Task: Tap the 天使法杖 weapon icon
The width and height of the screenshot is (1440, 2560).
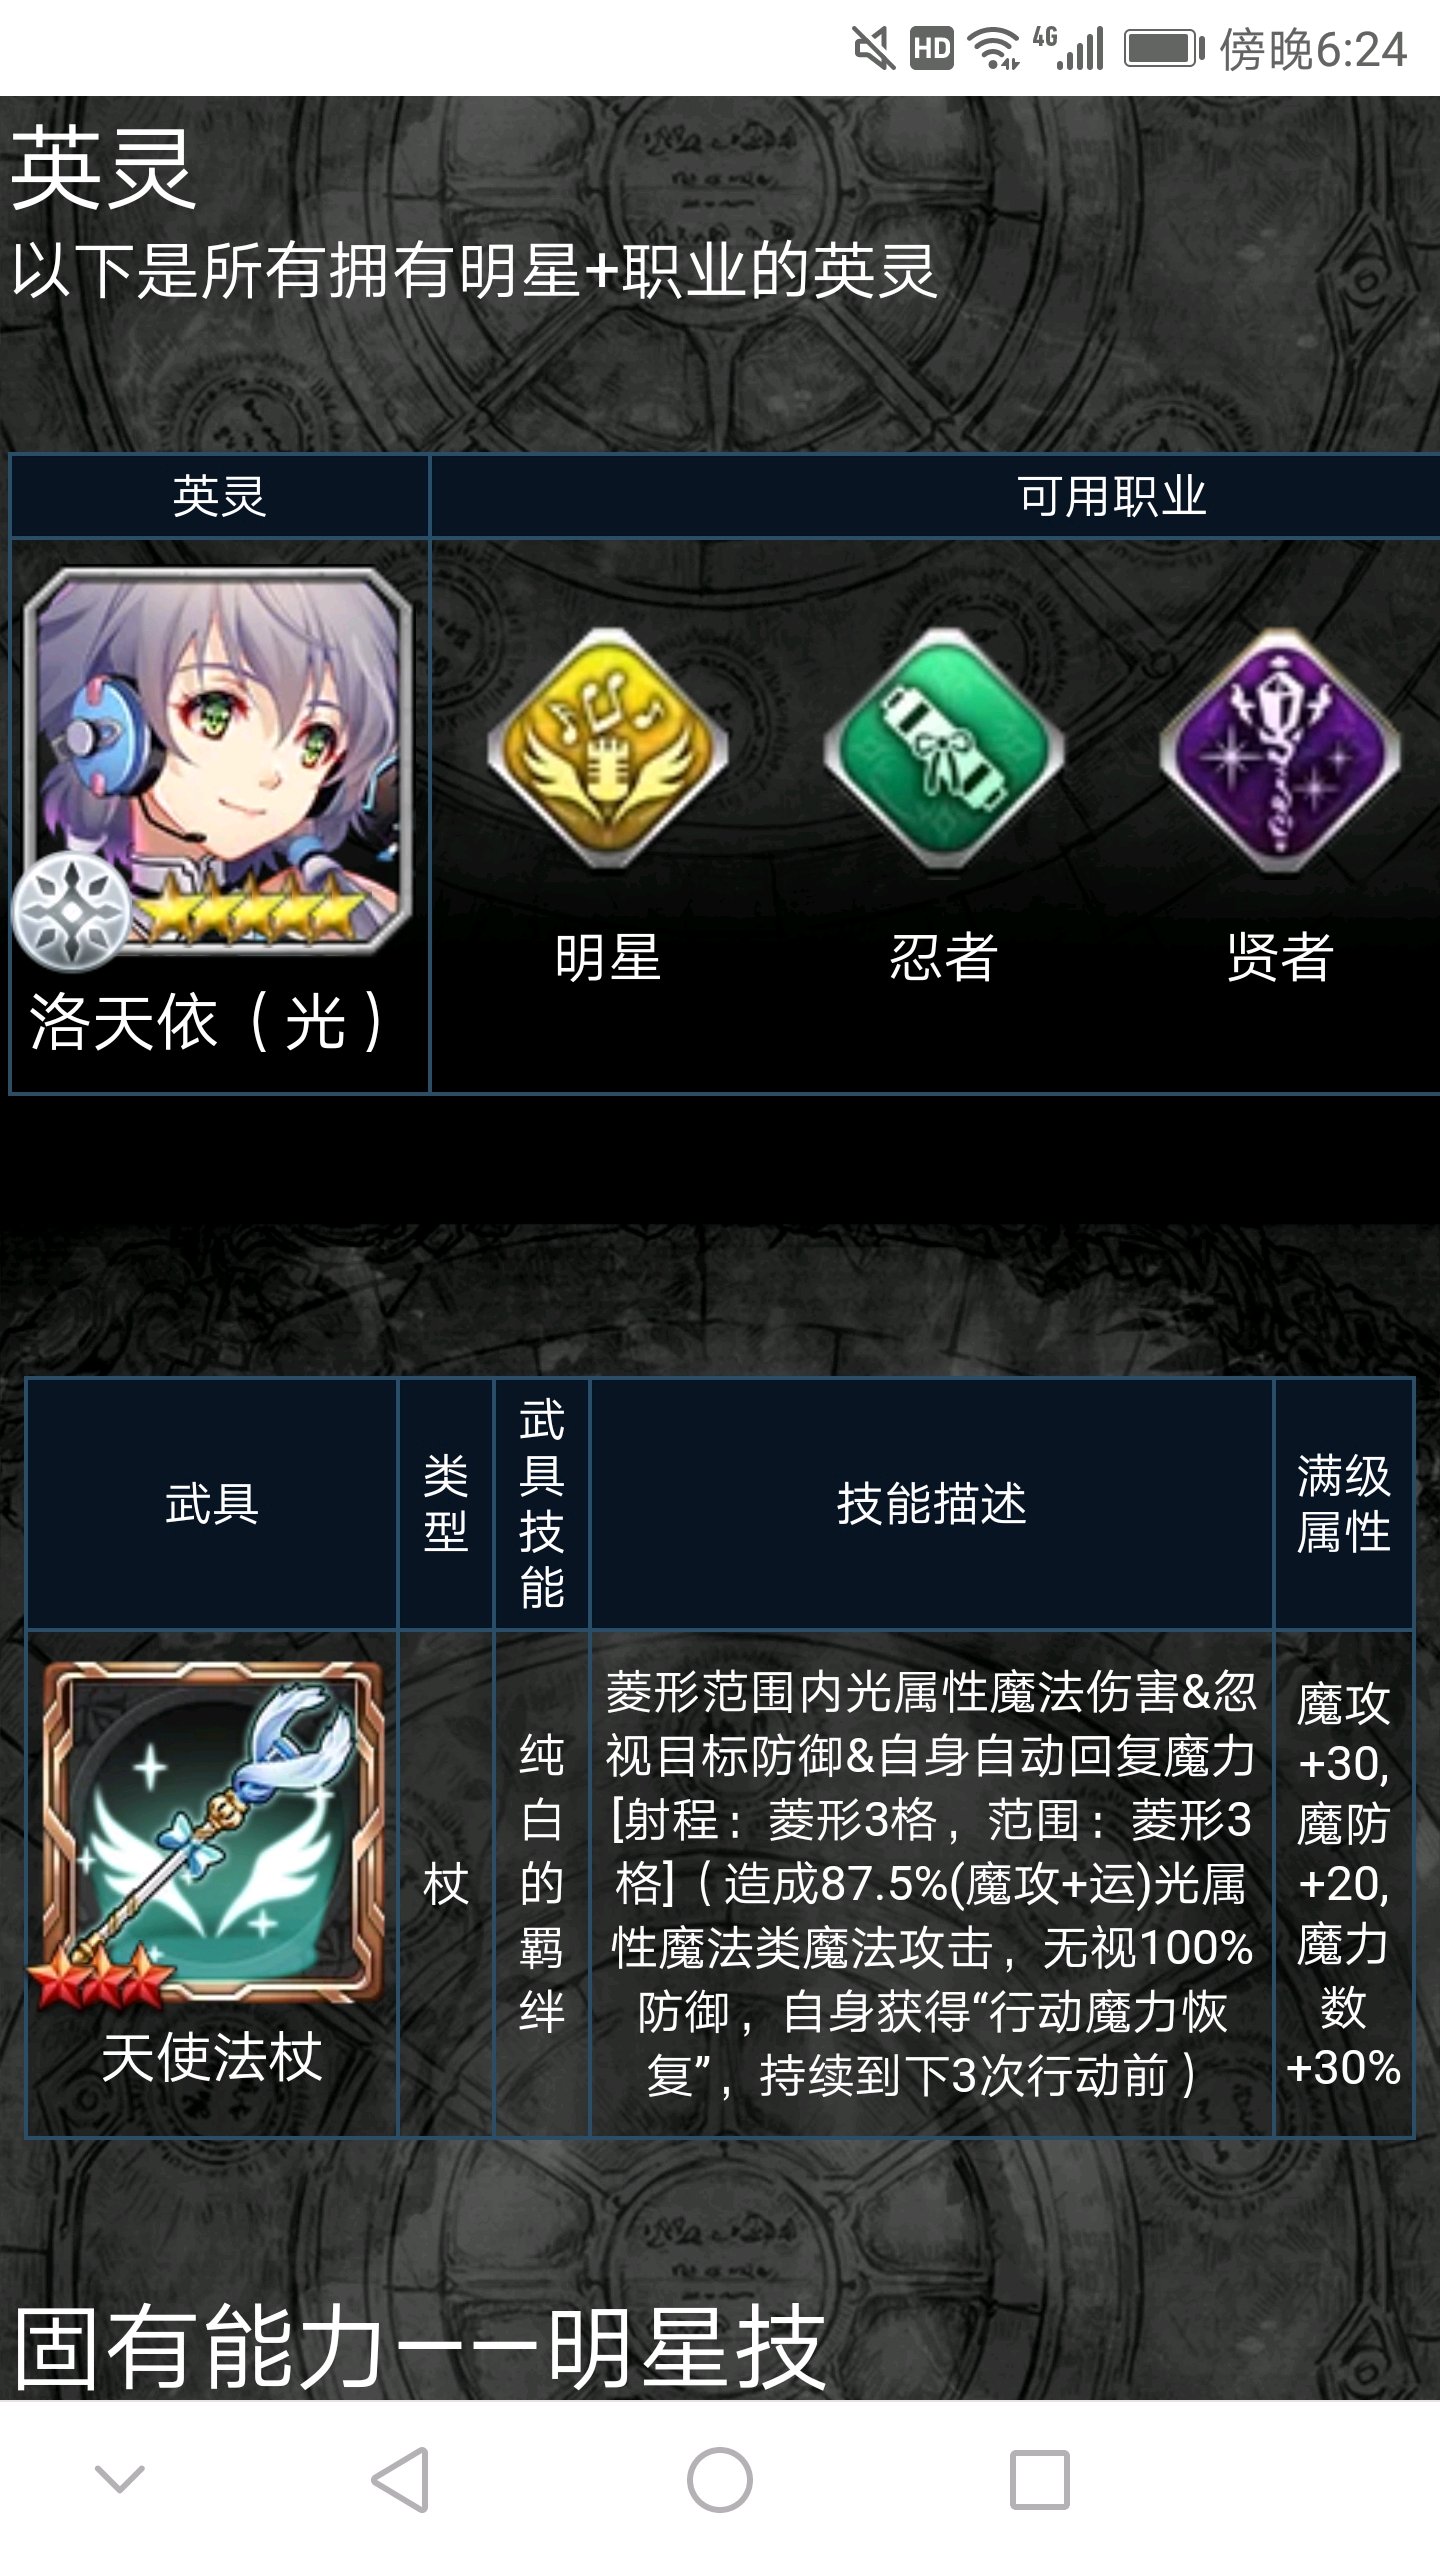Action: click(x=212, y=1835)
